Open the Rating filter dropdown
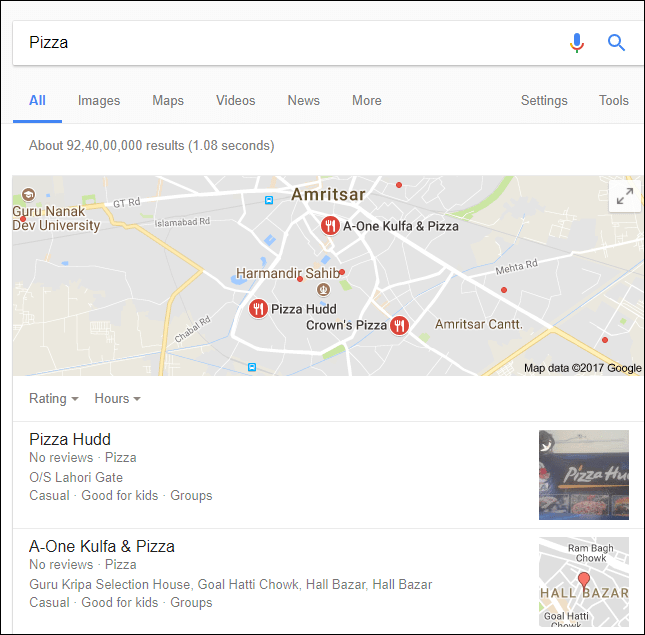The width and height of the screenshot is (645, 635). 54,399
